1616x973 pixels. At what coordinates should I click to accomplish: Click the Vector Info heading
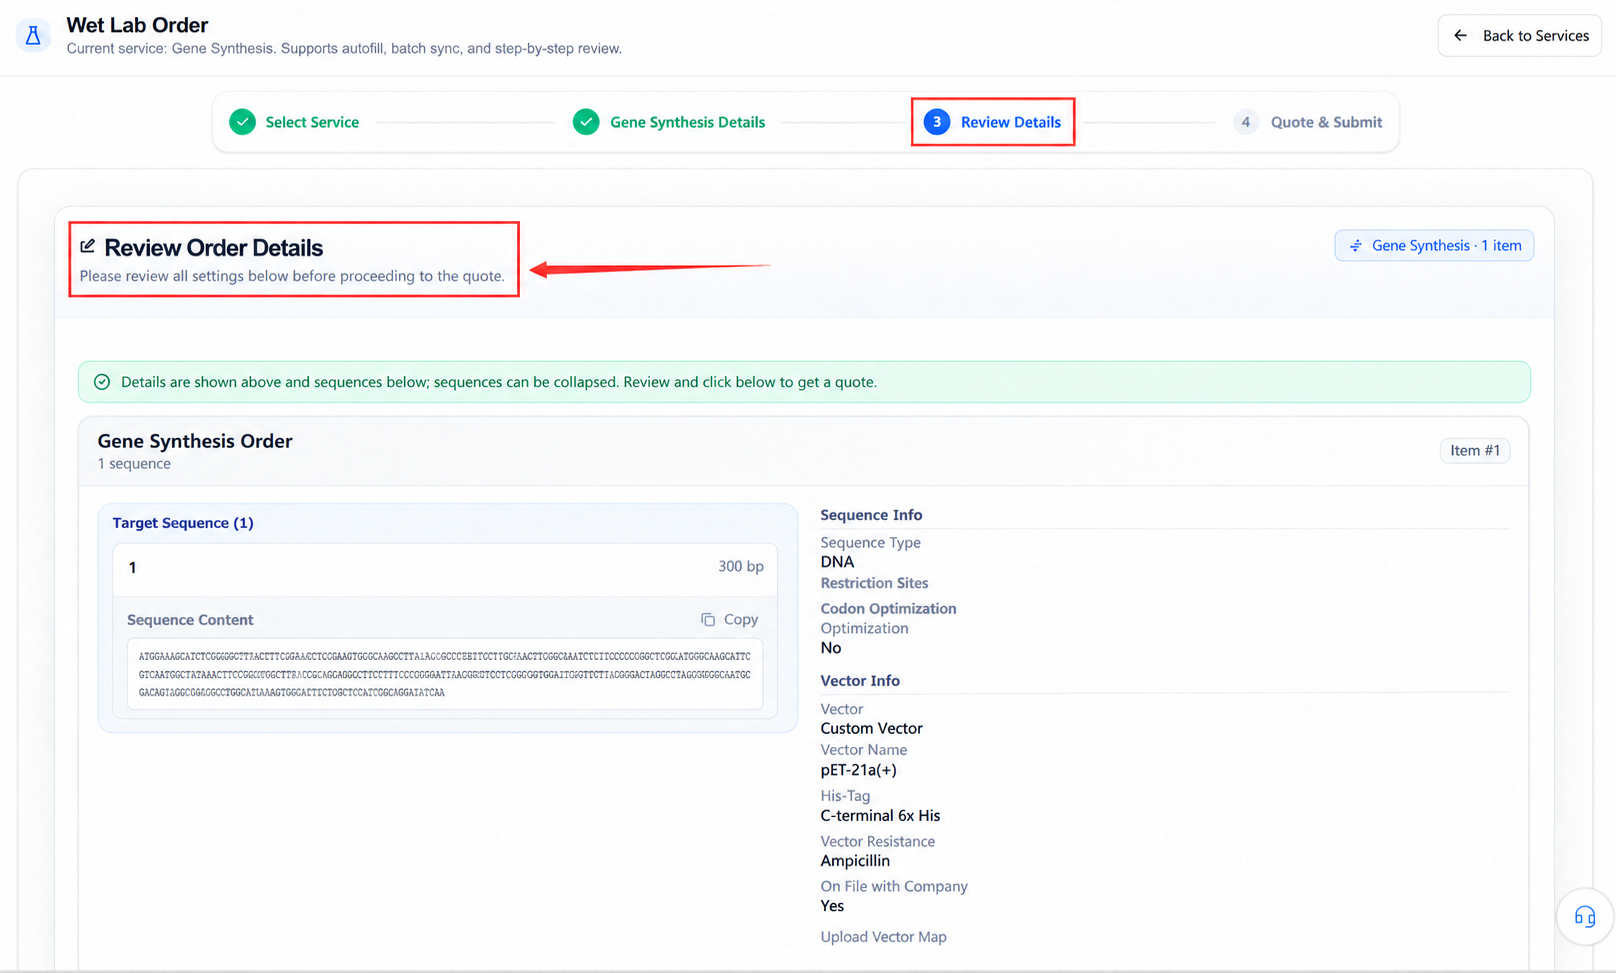tap(860, 681)
